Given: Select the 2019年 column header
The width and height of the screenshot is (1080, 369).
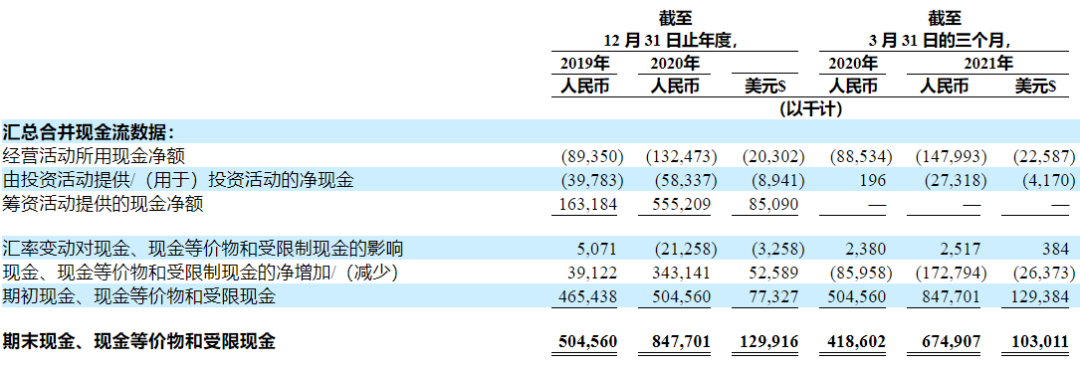Looking at the screenshot, I should 584,64.
